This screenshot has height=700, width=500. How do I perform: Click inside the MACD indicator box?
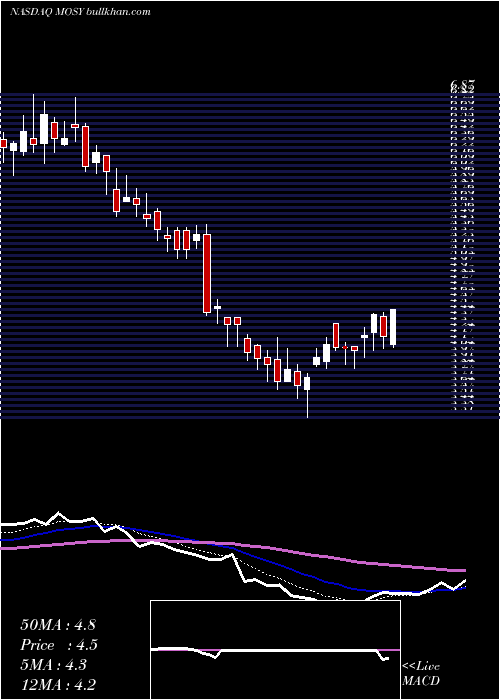click(x=275, y=650)
